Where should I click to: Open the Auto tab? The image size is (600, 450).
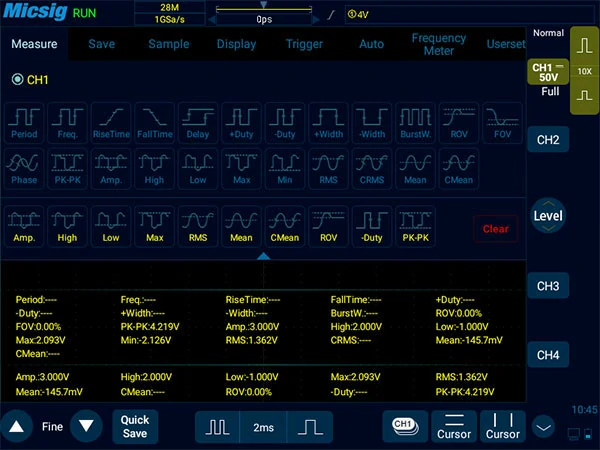[x=371, y=44]
